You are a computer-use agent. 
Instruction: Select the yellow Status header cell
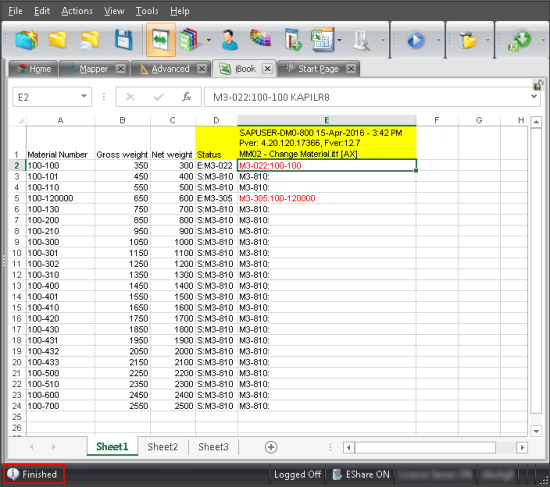coord(216,143)
